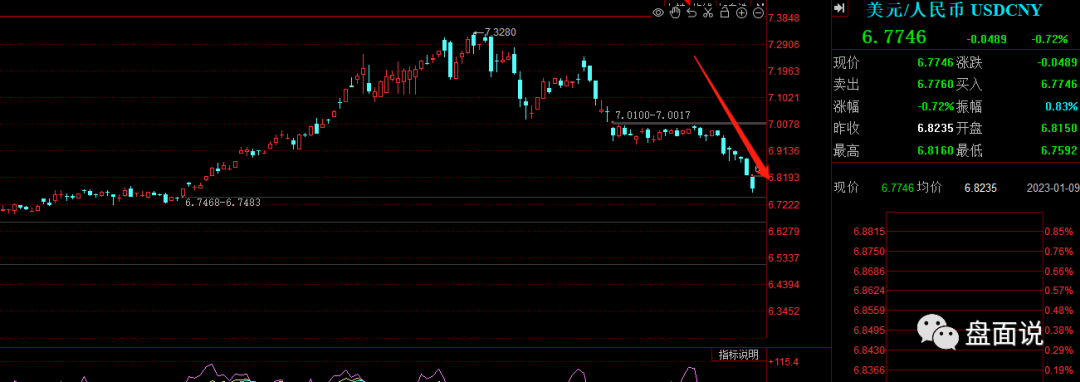This screenshot has width=1080, height=382.
Task: Click the 美元/人民币 USDCNY title
Action: (954, 10)
